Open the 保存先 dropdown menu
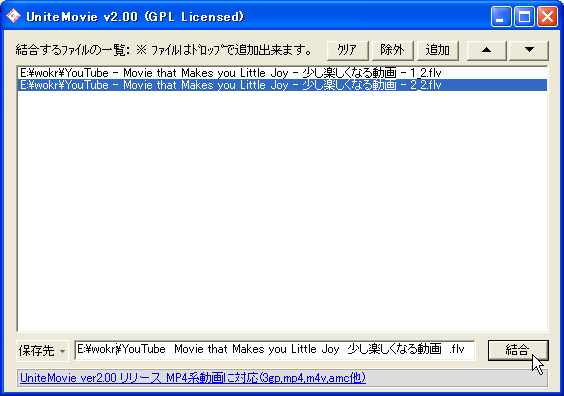Image resolution: width=564 pixels, height=396 pixels. (x=42, y=351)
